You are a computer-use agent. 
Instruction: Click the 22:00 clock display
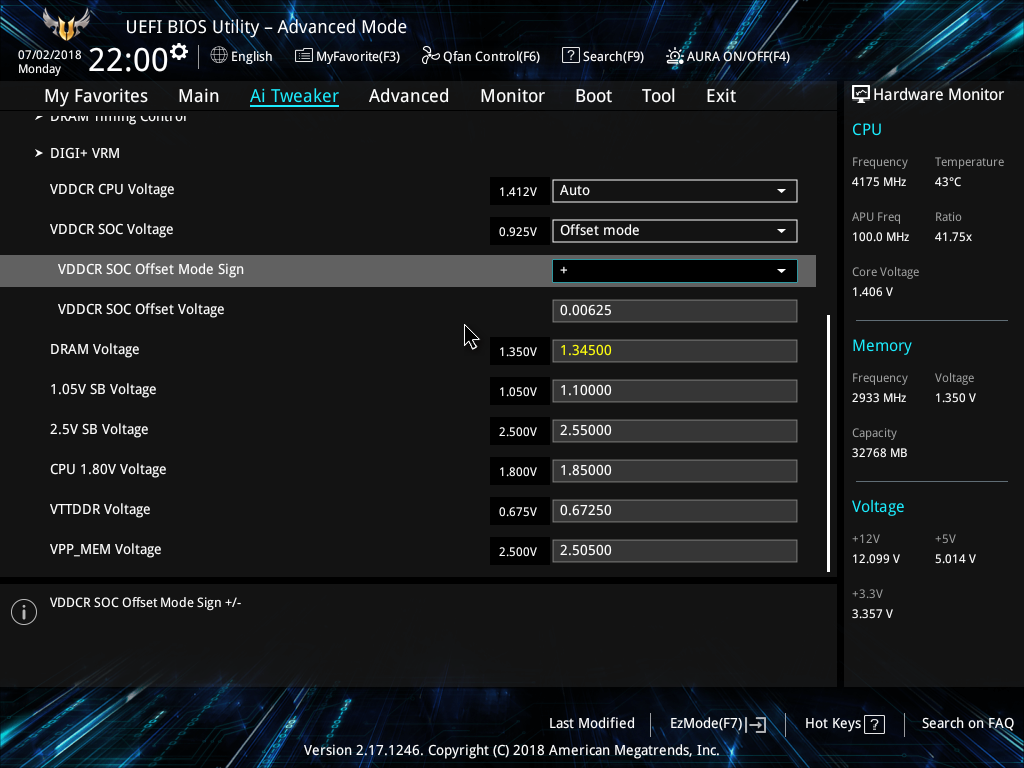coord(129,60)
